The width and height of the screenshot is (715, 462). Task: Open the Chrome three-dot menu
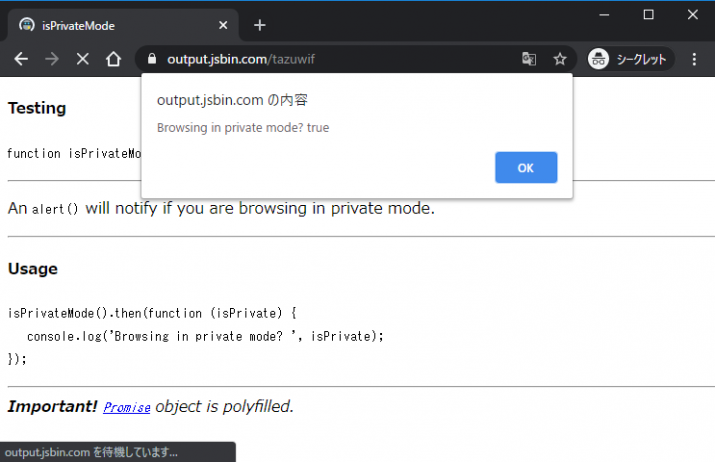[x=694, y=59]
